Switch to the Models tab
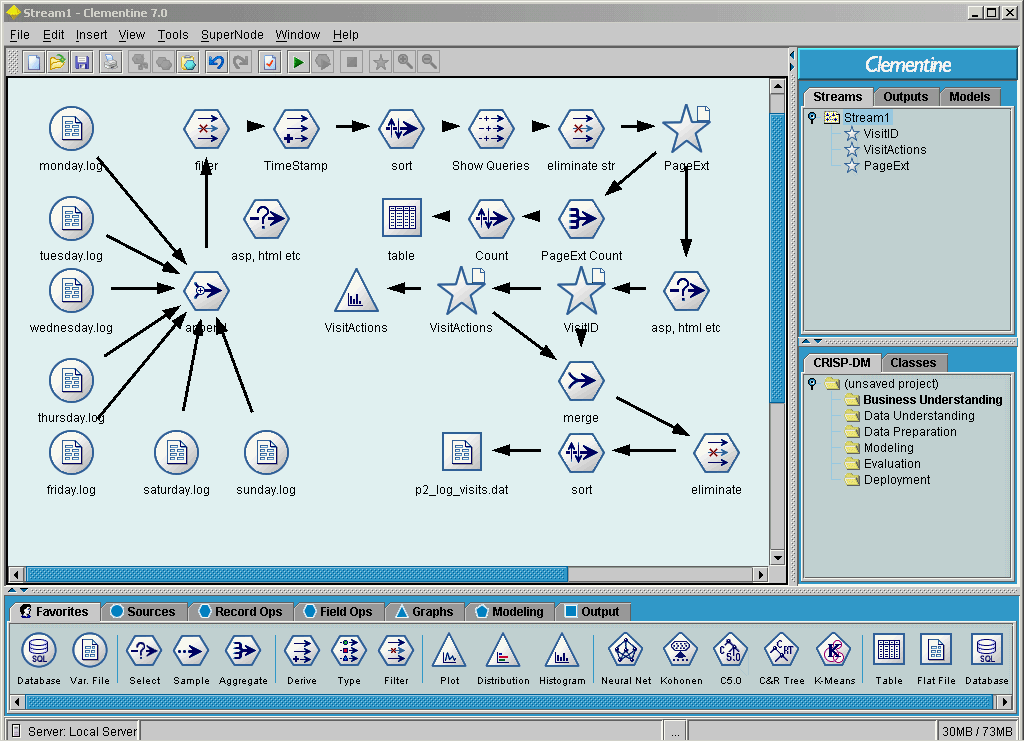 (x=969, y=97)
